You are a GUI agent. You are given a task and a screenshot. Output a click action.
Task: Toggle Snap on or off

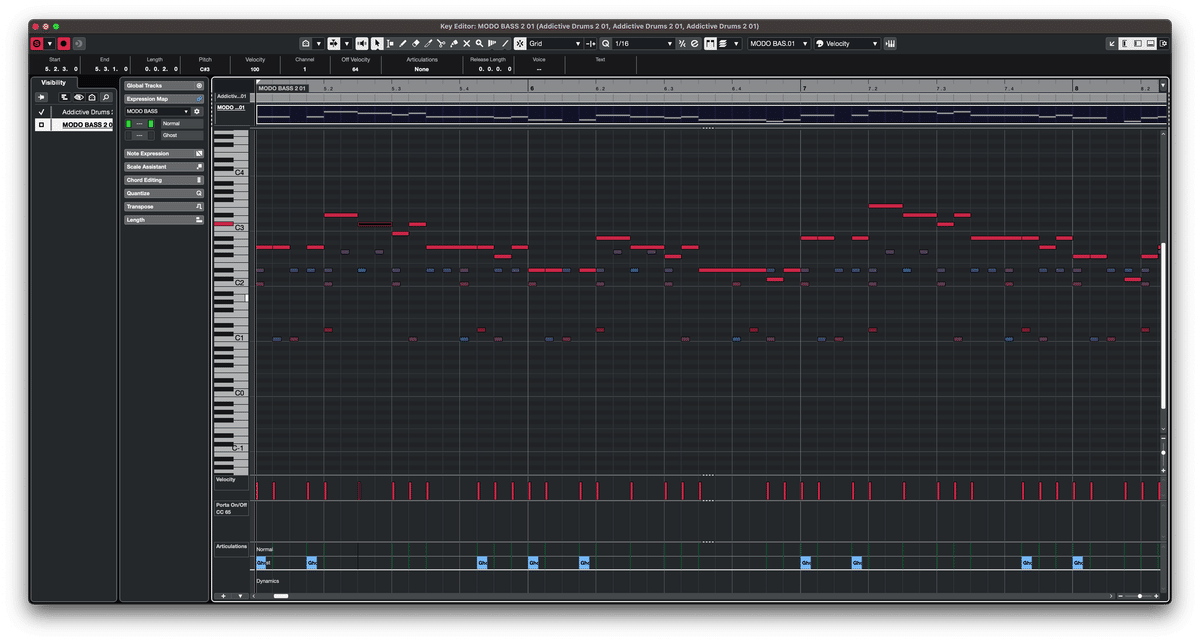click(x=519, y=43)
